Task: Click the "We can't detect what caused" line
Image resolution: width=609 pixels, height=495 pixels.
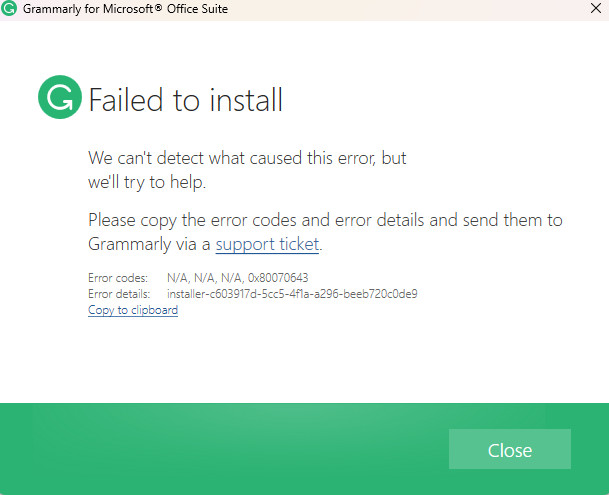Action: tap(247, 158)
